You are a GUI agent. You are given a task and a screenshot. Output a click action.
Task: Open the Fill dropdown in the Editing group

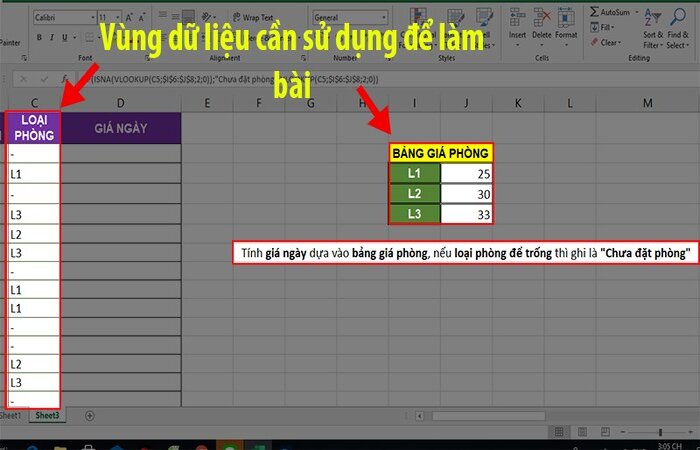coord(603,27)
